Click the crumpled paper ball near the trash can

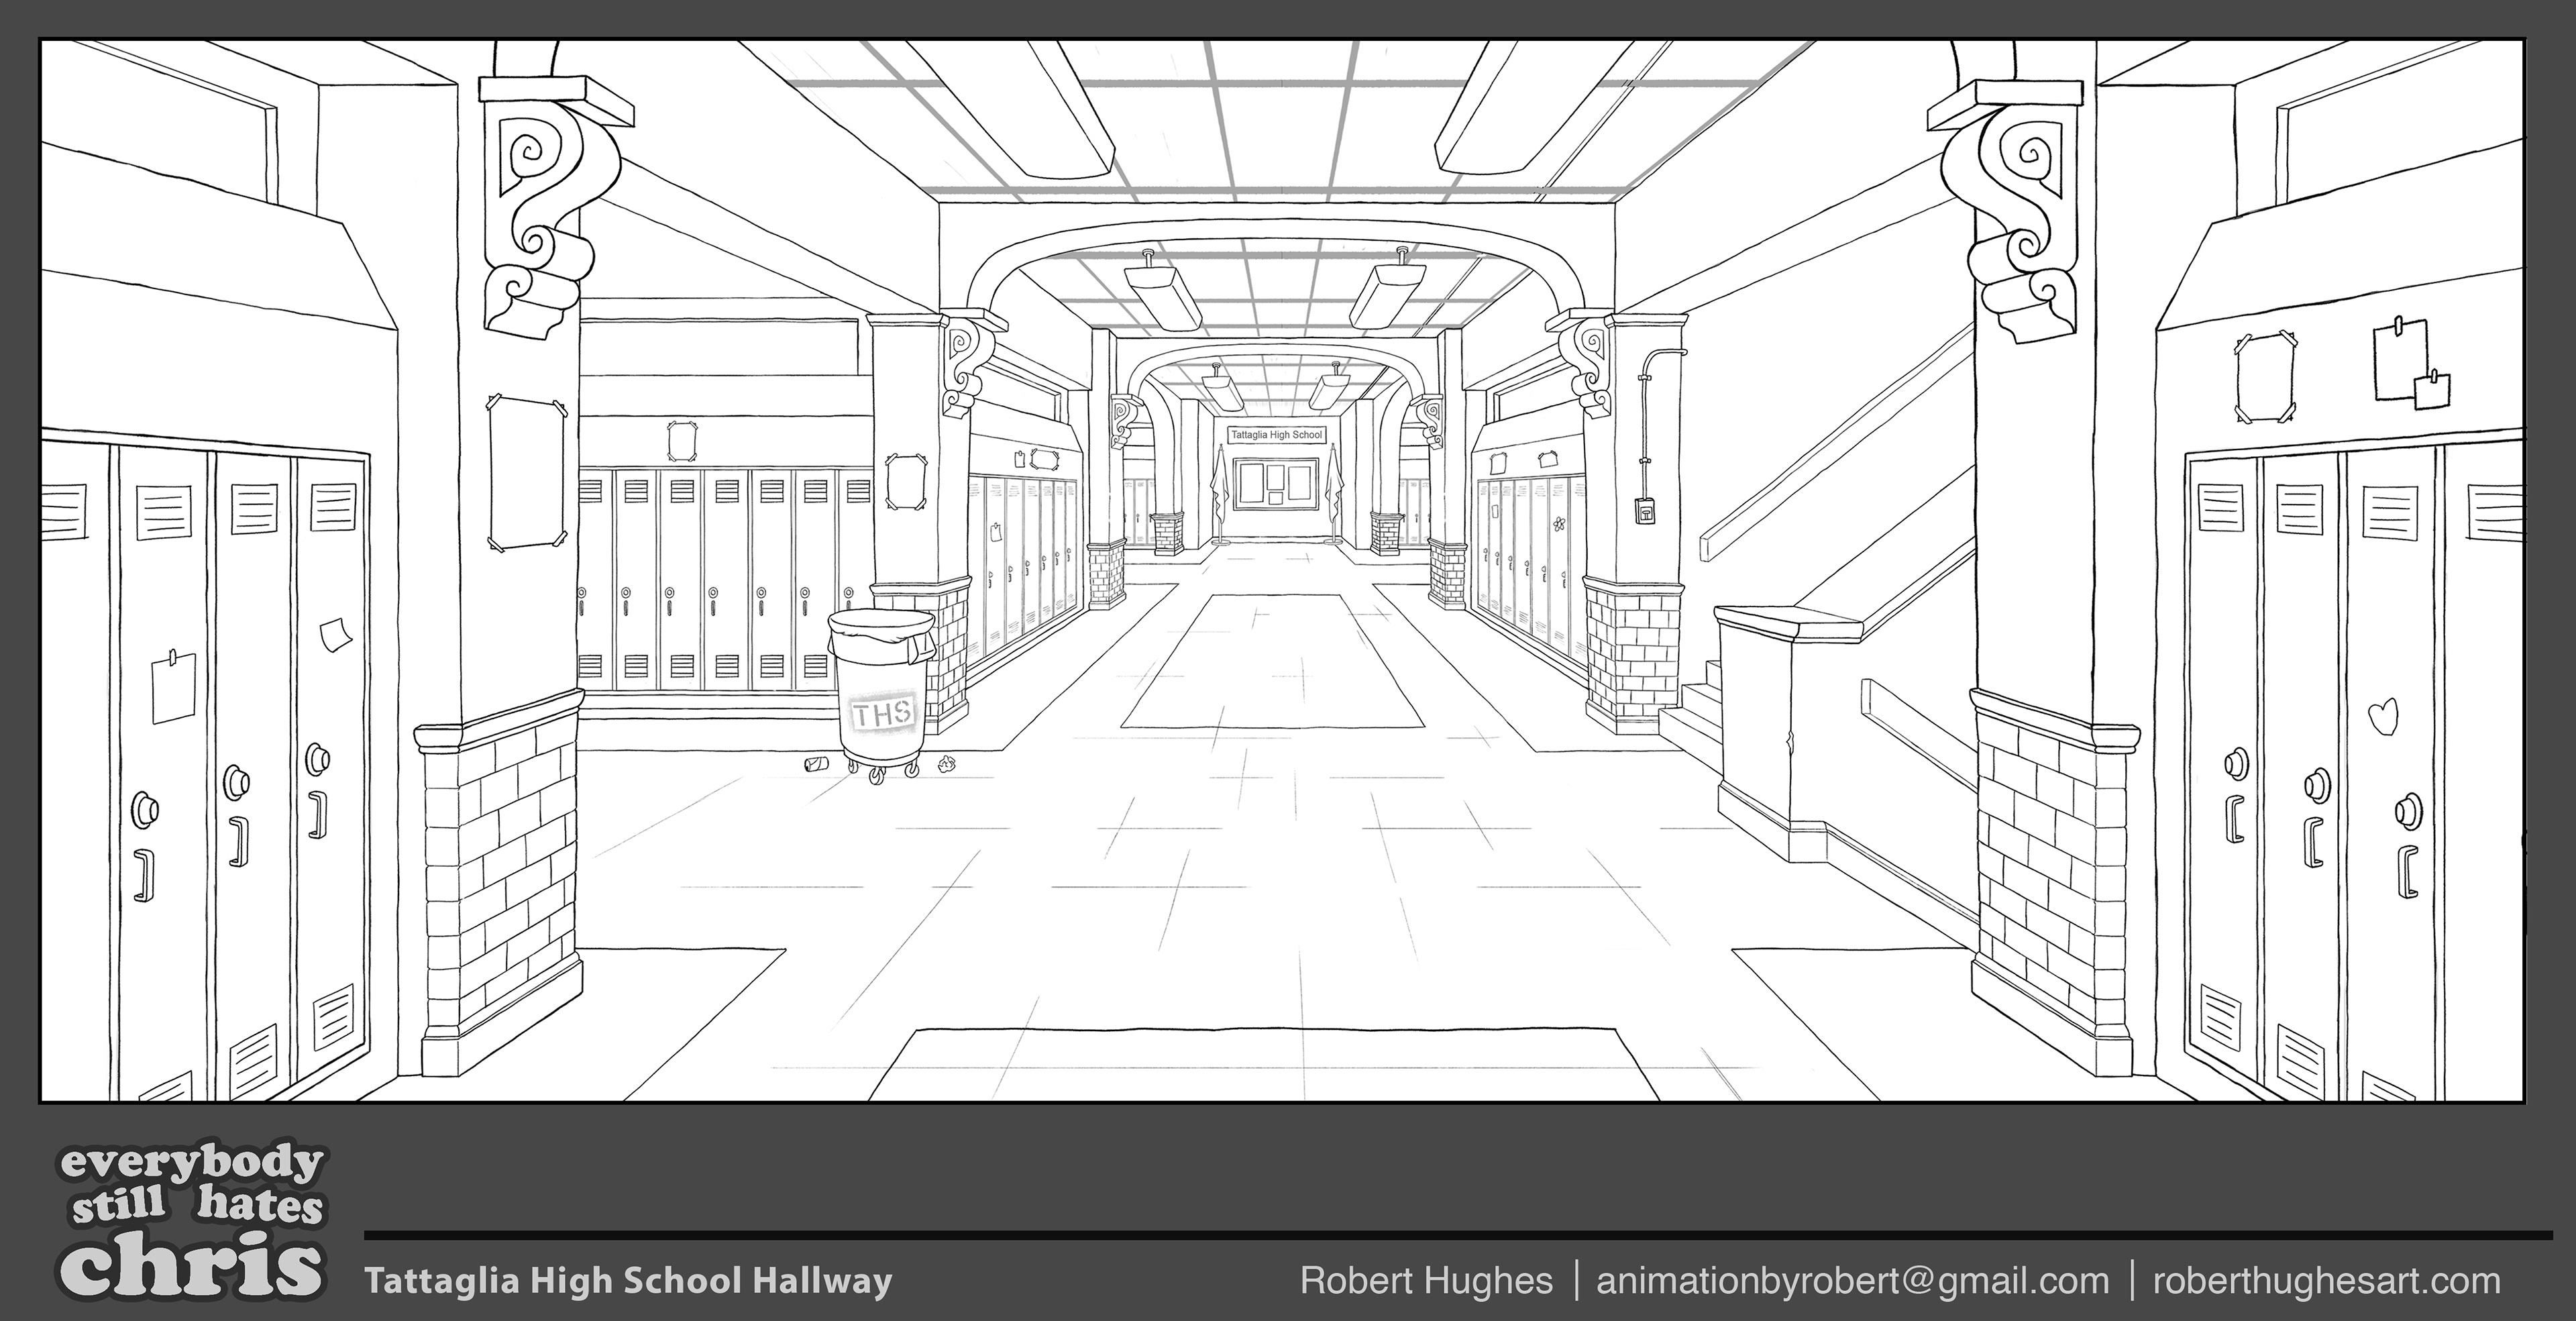point(946,765)
